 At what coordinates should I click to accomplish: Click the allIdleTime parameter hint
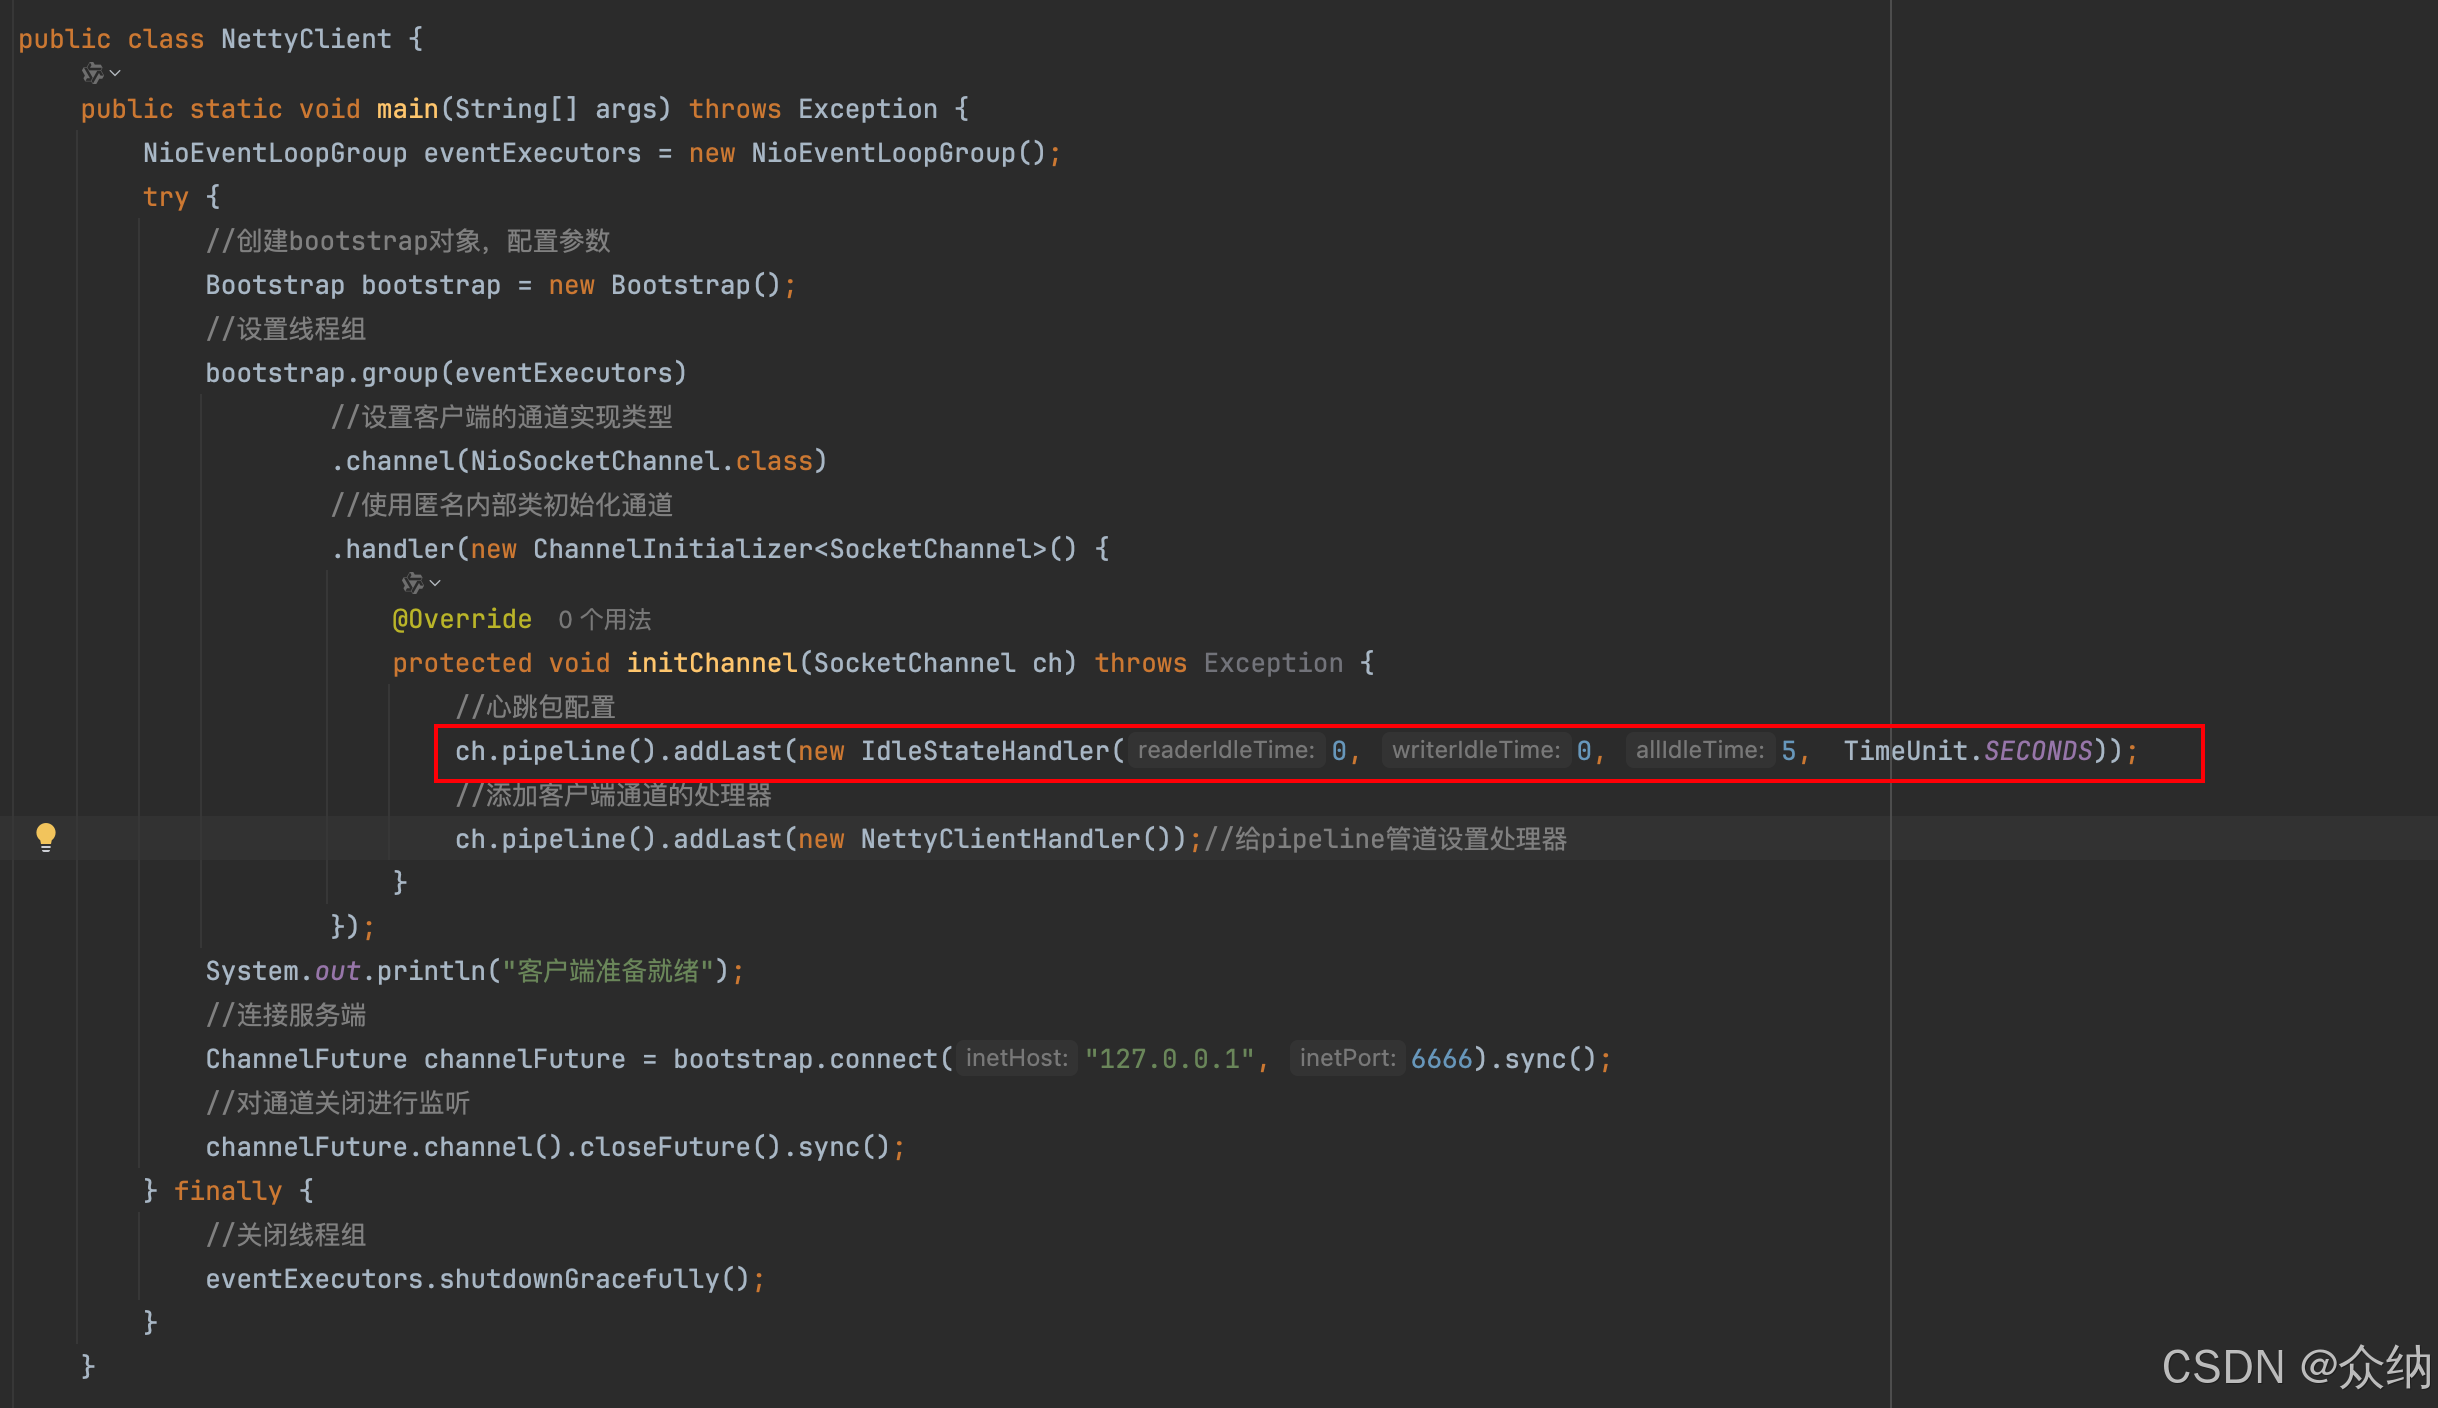1699,750
